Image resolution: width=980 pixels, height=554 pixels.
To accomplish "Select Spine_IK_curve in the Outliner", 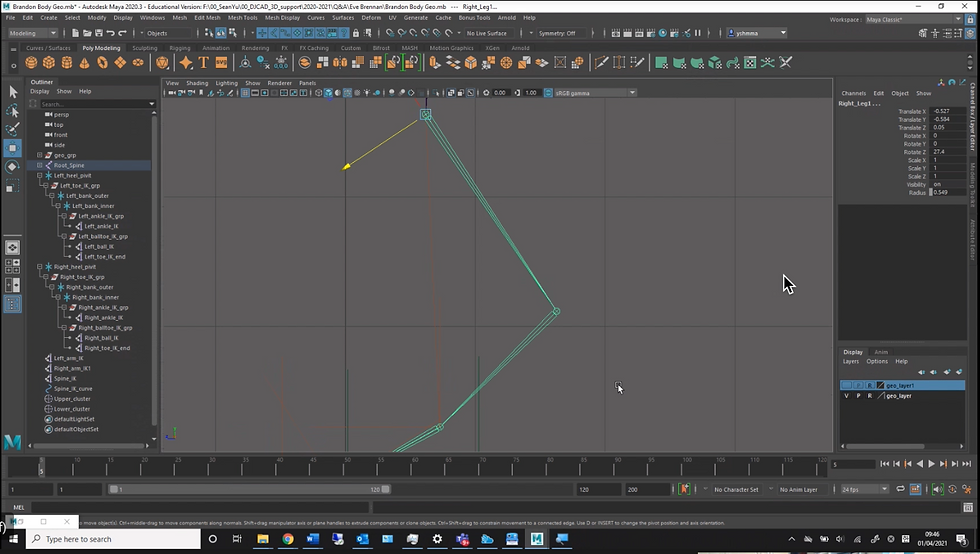I will coord(73,389).
